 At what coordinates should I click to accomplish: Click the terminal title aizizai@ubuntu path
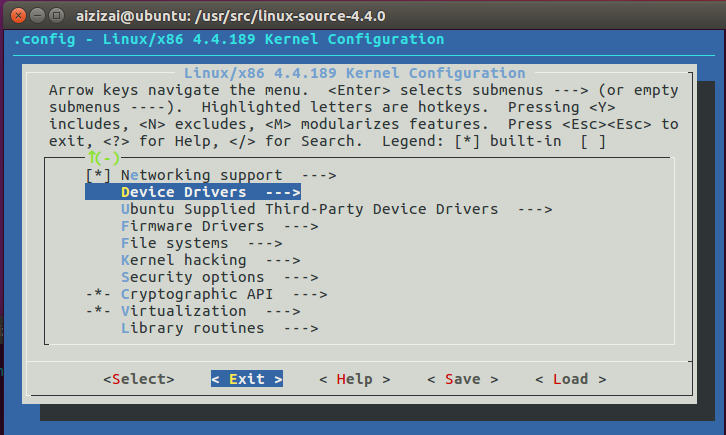(x=231, y=16)
